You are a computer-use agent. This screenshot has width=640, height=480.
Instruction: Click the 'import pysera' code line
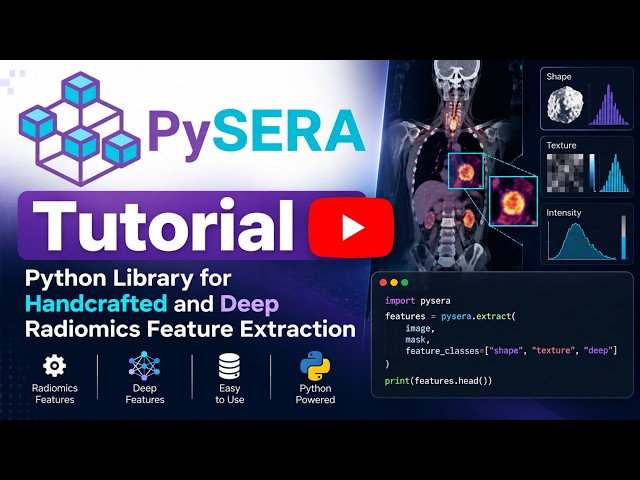tap(418, 301)
